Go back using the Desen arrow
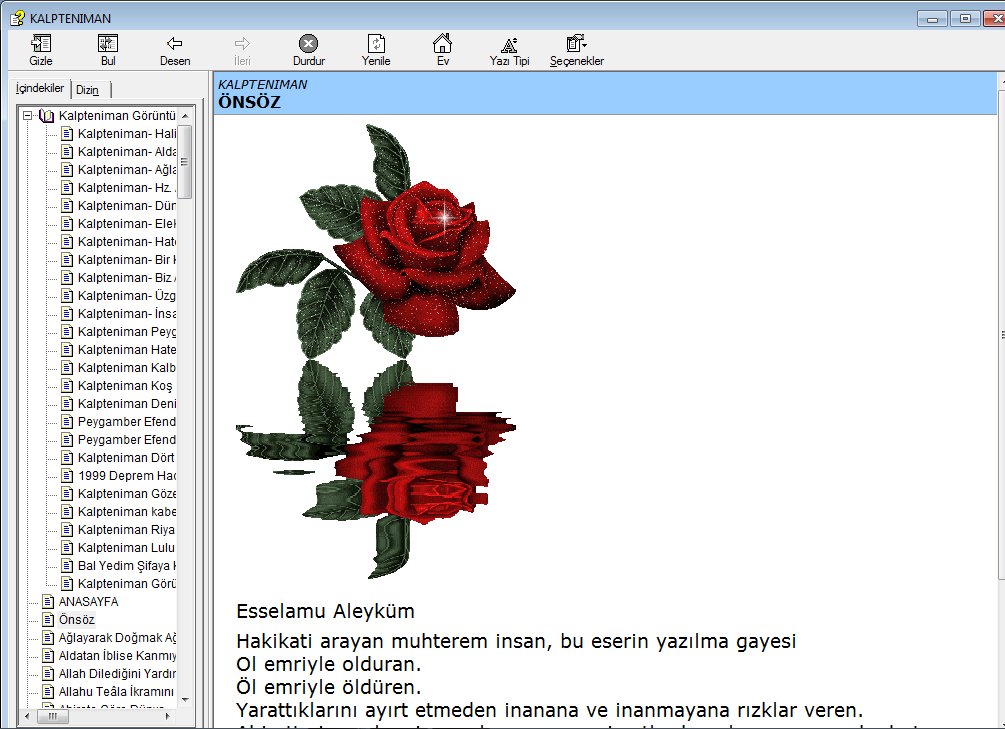The height and width of the screenshot is (729, 1005). pos(175,50)
